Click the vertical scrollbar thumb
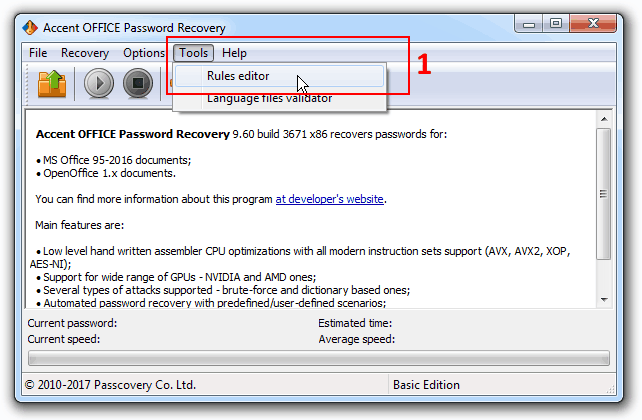Screen dimensions: 642x420 [x=604, y=194]
